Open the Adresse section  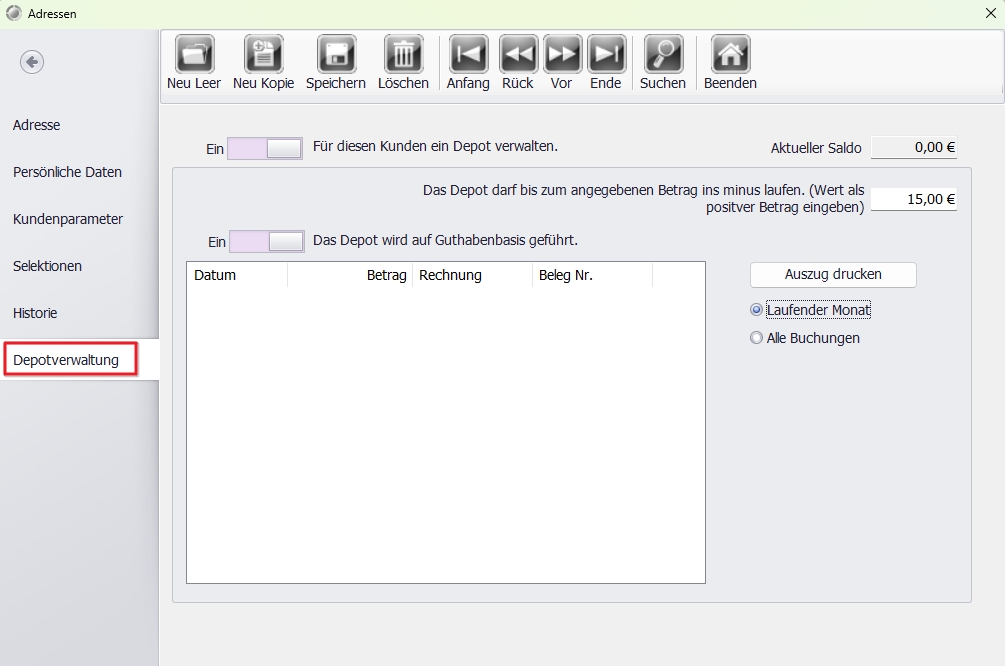coord(37,125)
